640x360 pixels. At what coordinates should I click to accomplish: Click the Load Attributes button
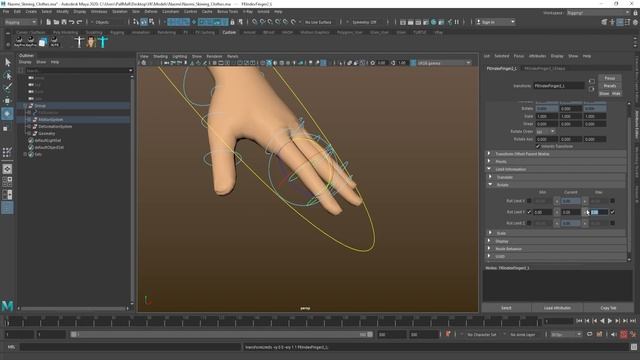point(557,308)
